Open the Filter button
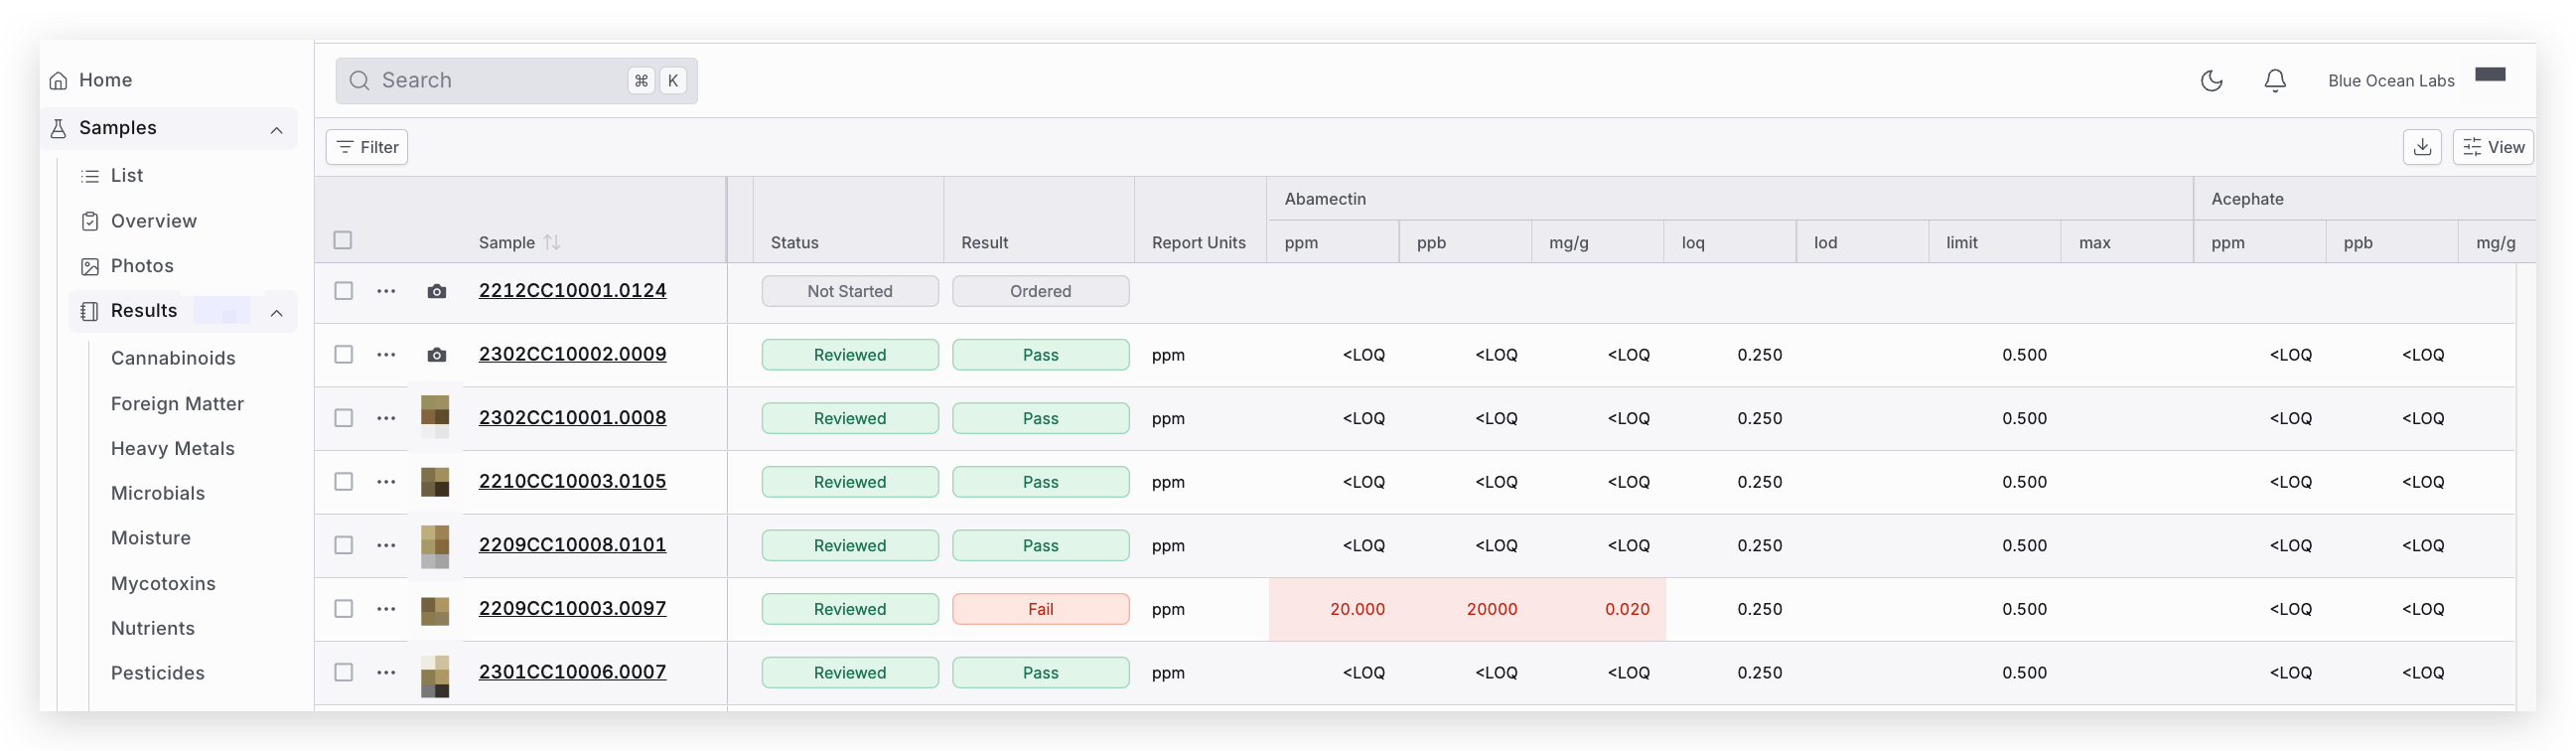 pos(367,147)
